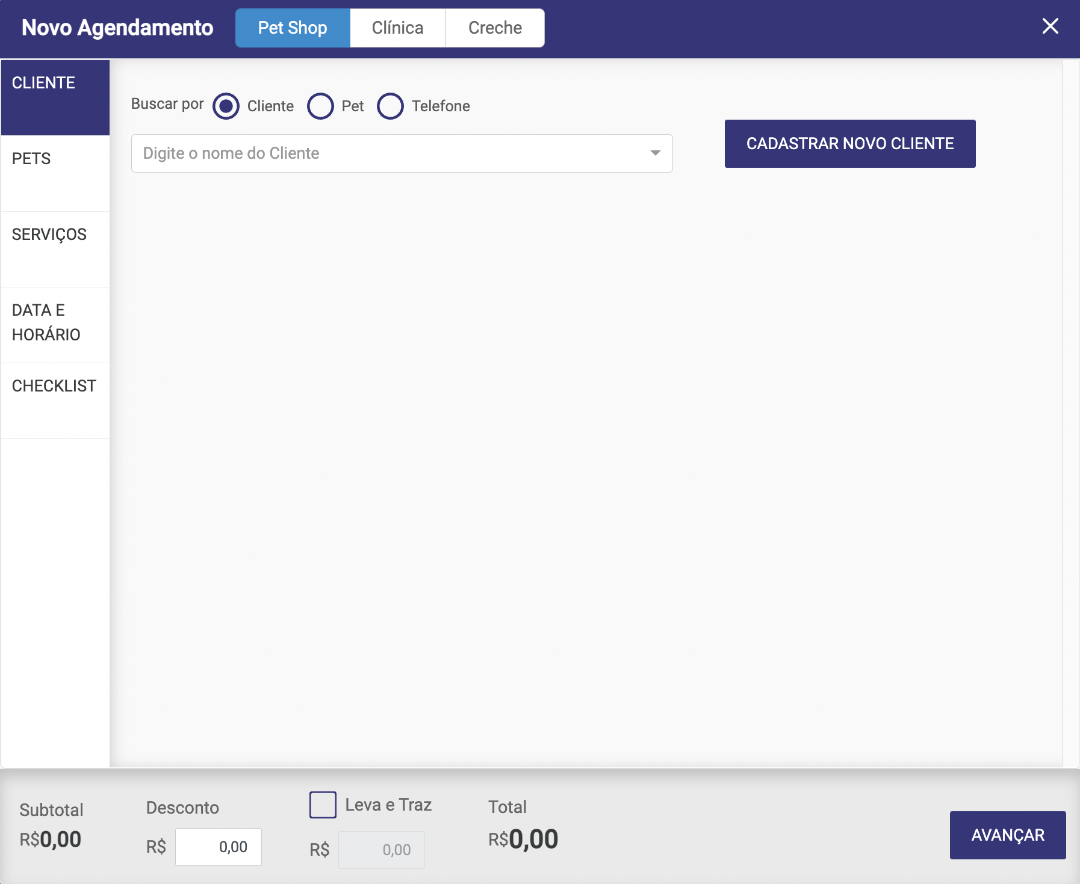The image size is (1080, 884).
Task: Click the 'Digite o nome do Cliente' field
Action: (390, 154)
